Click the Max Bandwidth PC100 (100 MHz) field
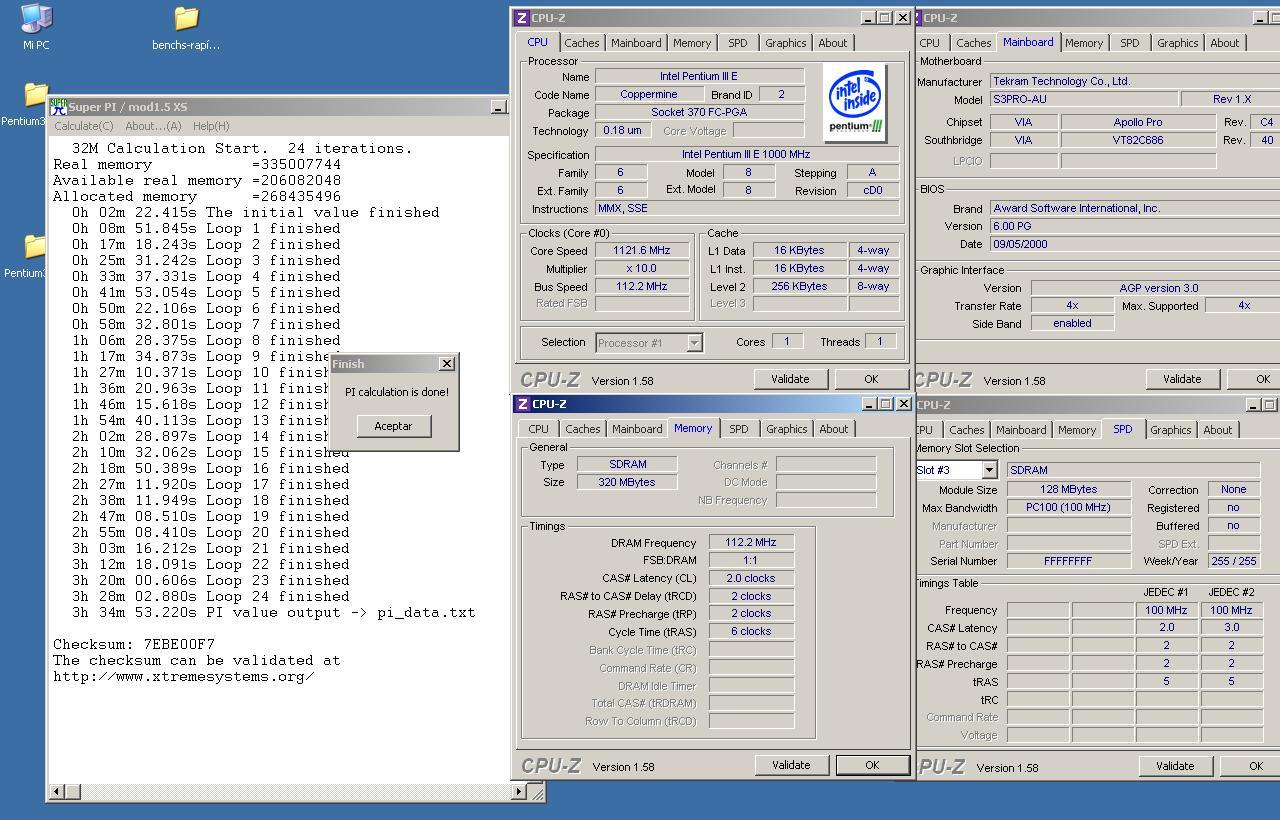 tap(1069, 508)
